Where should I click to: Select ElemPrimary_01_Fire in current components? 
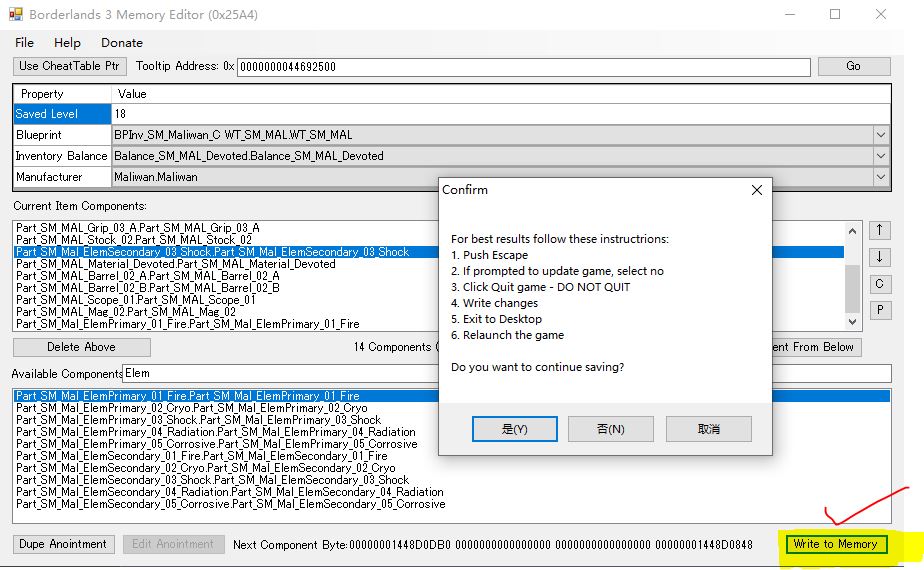coord(187,324)
